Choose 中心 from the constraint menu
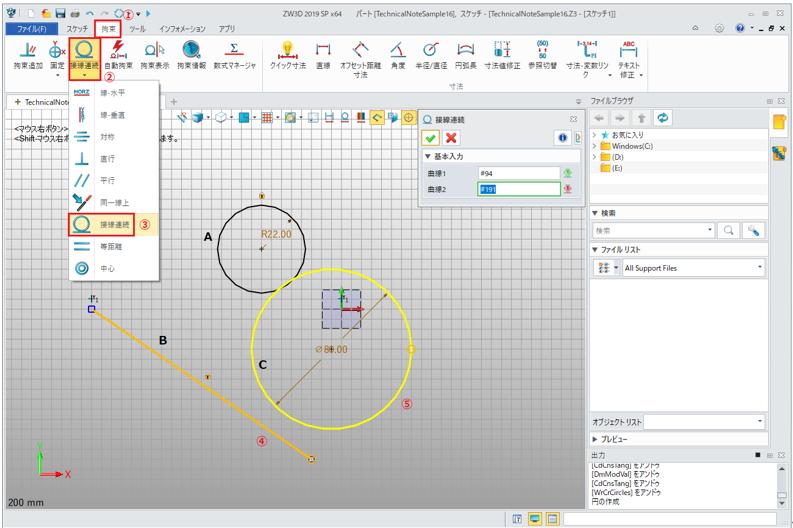This screenshot has width=793, height=528. point(114,268)
